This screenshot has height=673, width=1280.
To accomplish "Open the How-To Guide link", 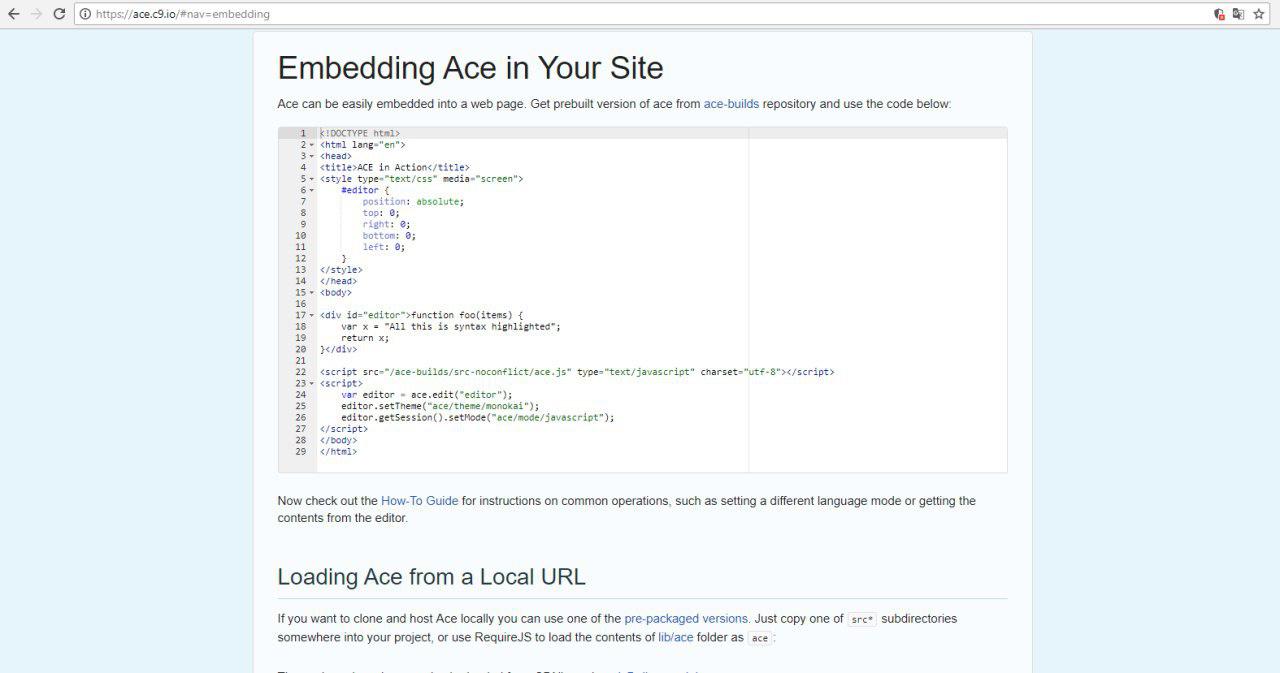I will point(419,501).
